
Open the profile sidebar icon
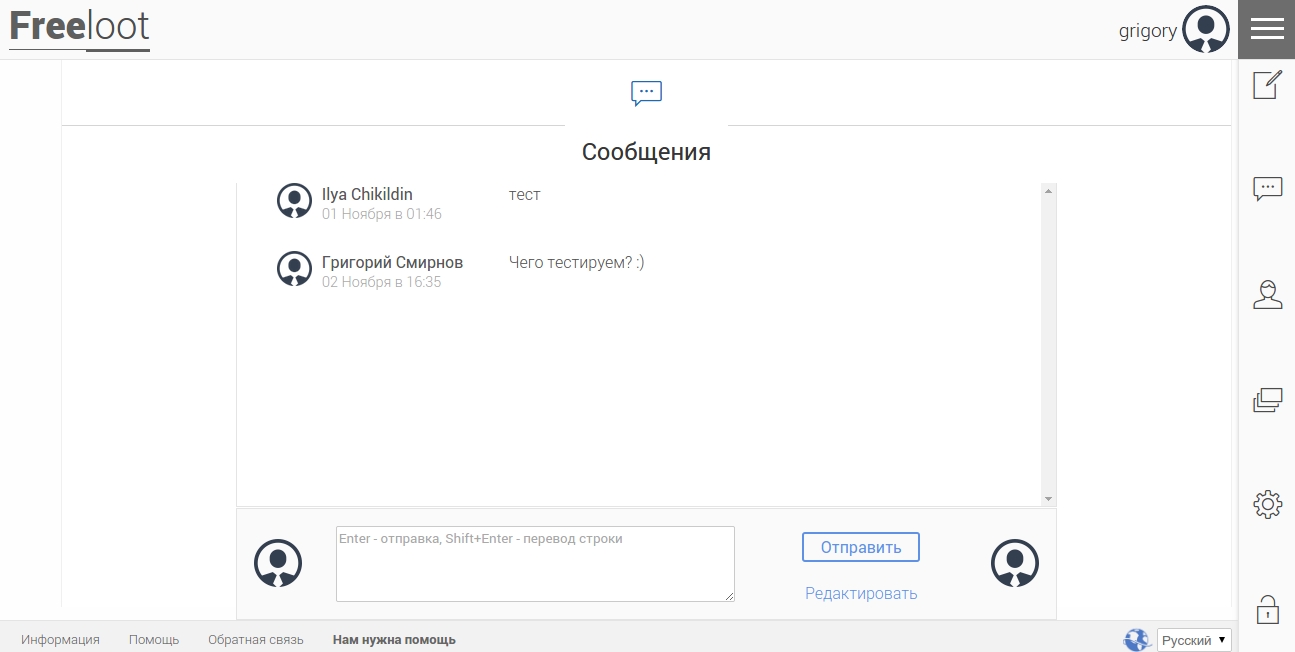1267,294
